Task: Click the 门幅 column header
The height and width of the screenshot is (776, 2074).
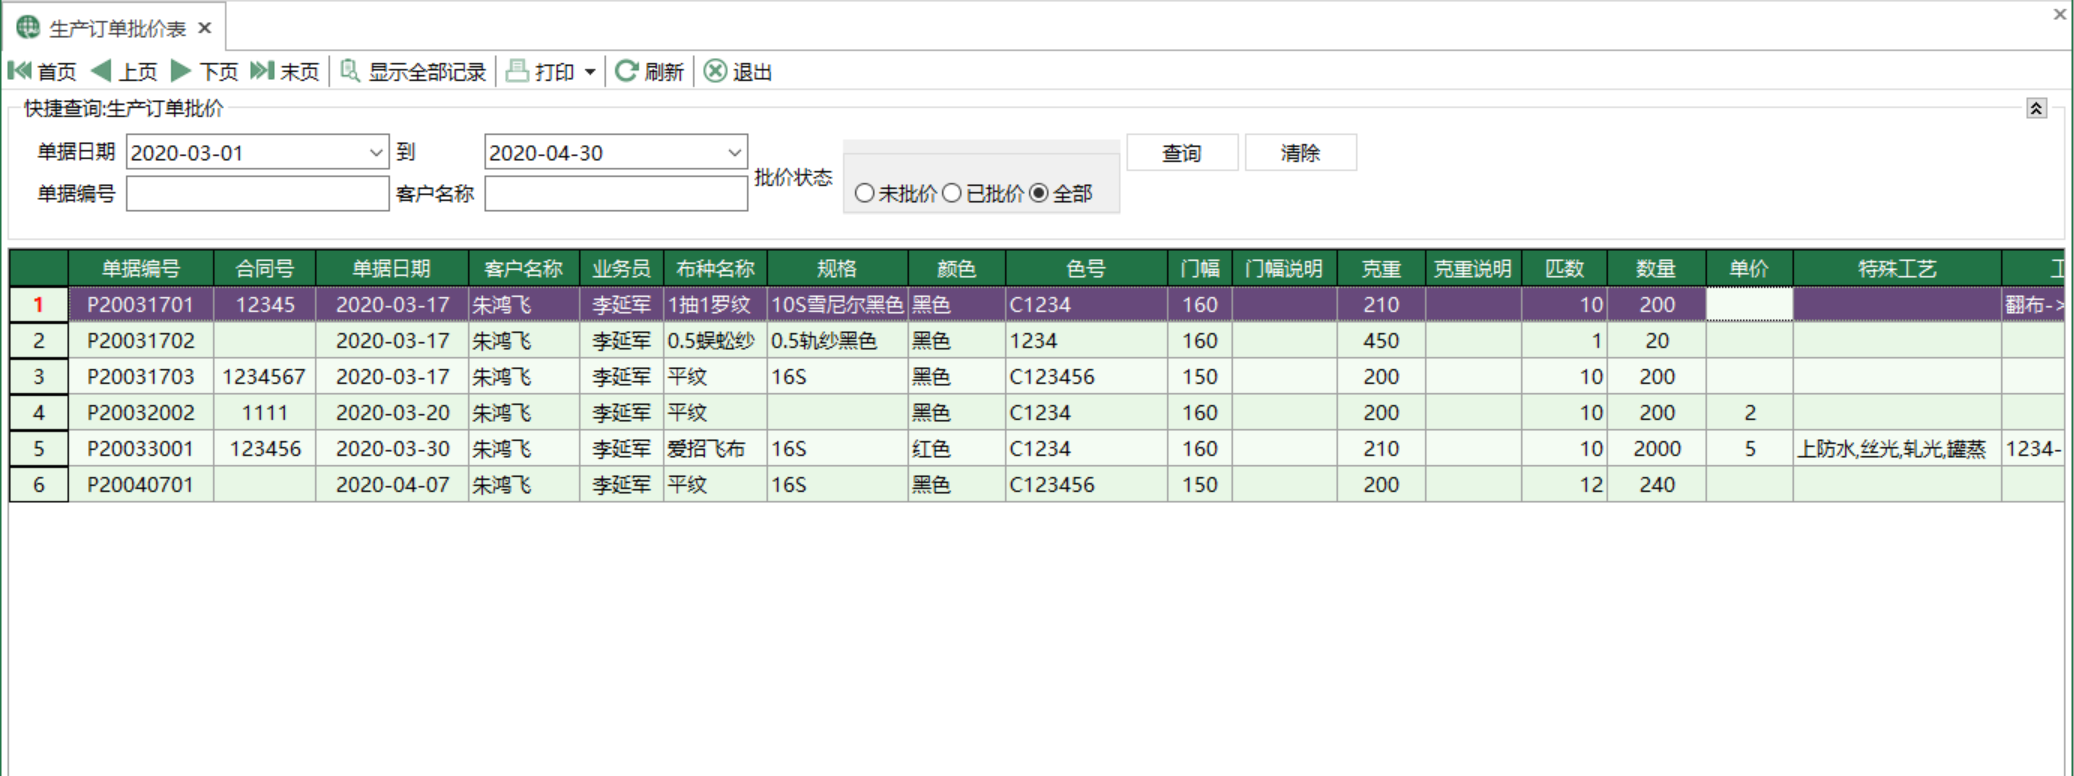Action: (1200, 268)
